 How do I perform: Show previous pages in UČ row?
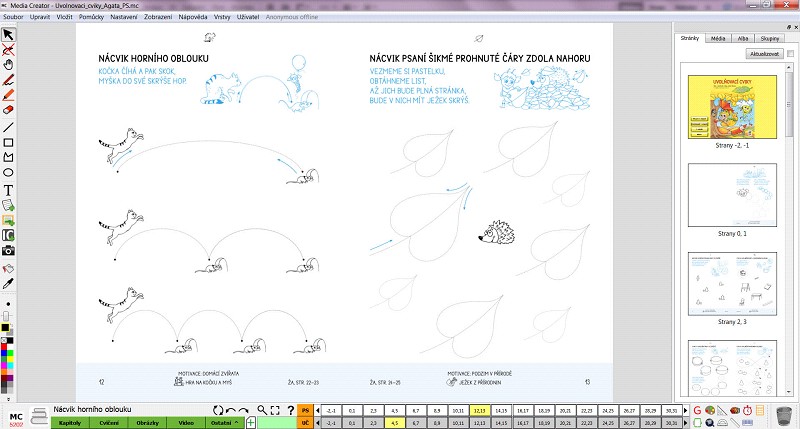pyautogui.click(x=318, y=423)
